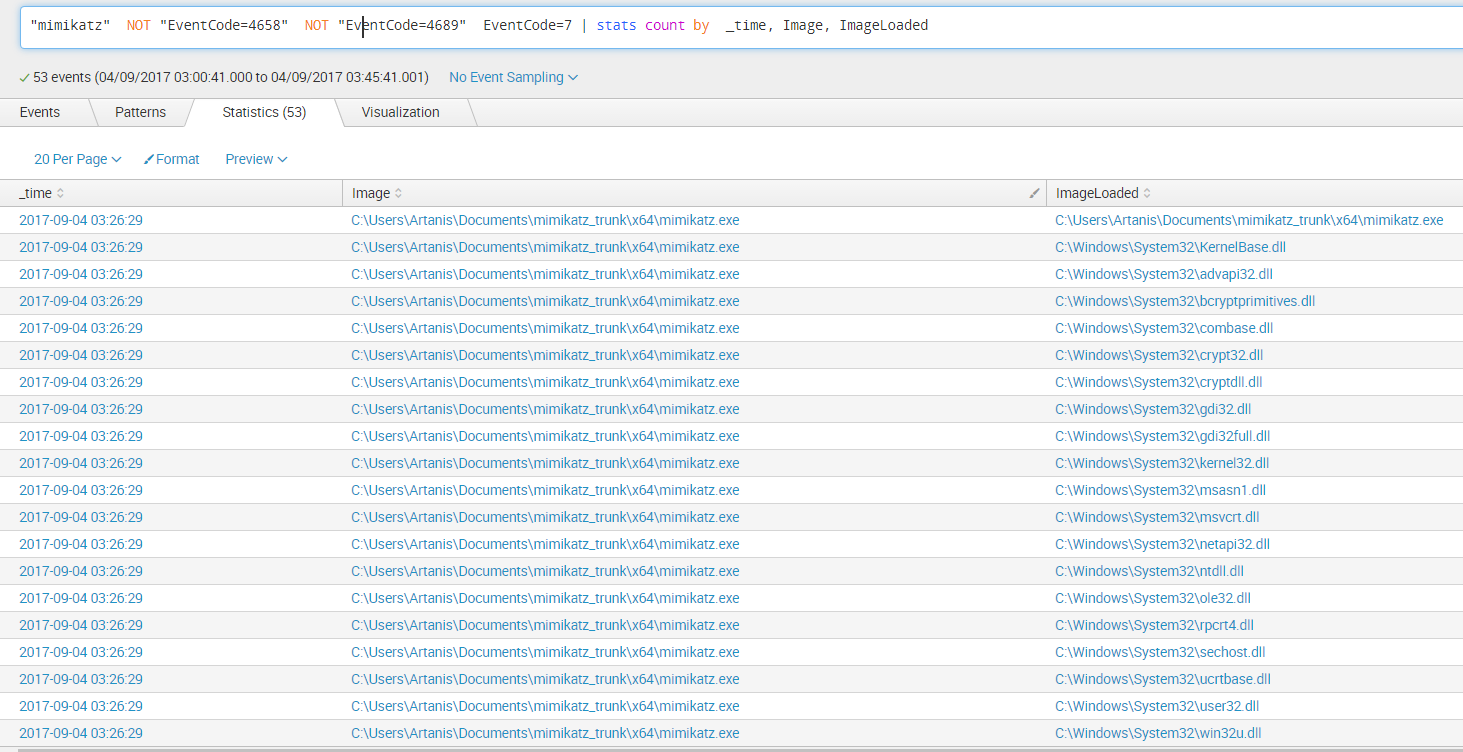Click ImageLoaded value mimikatz.exe path
Screen dimensions: 1463x752
point(1249,220)
